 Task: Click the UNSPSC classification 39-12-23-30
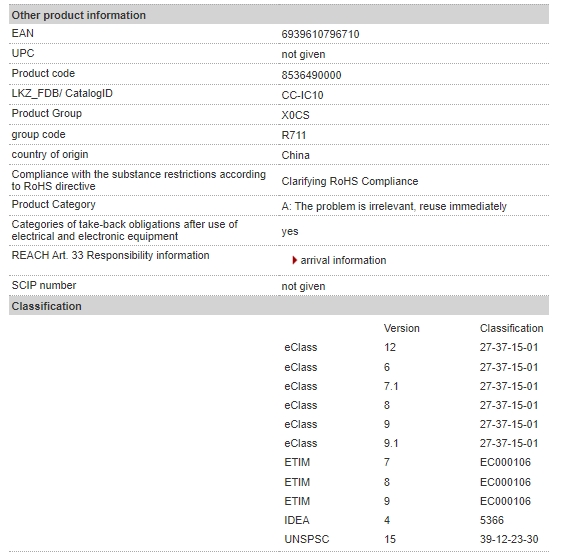509,539
